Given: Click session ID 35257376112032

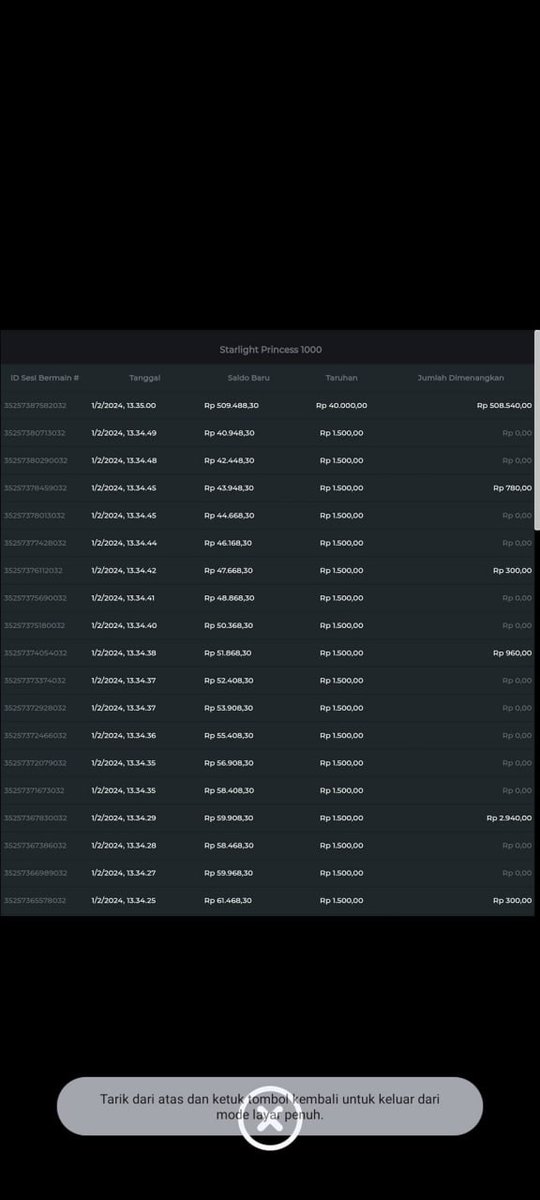Looking at the screenshot, I should coord(34,570).
